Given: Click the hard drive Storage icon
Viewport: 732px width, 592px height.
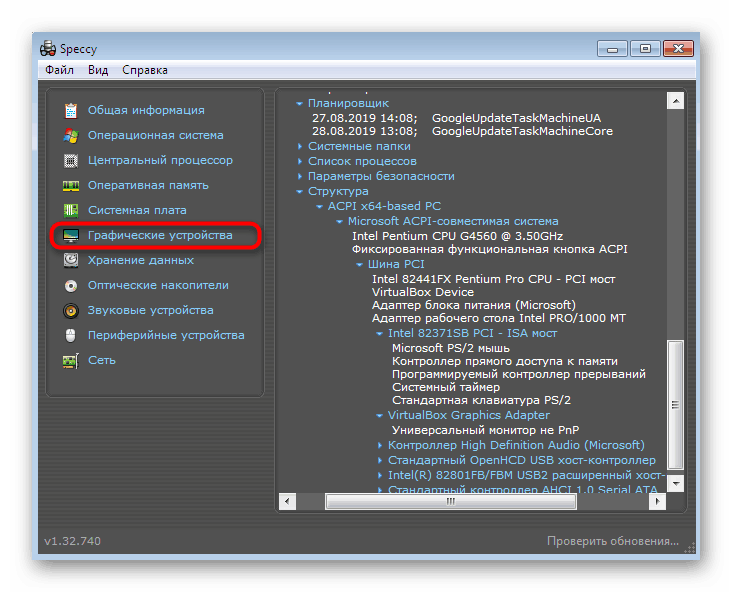Looking at the screenshot, I should click(71, 261).
